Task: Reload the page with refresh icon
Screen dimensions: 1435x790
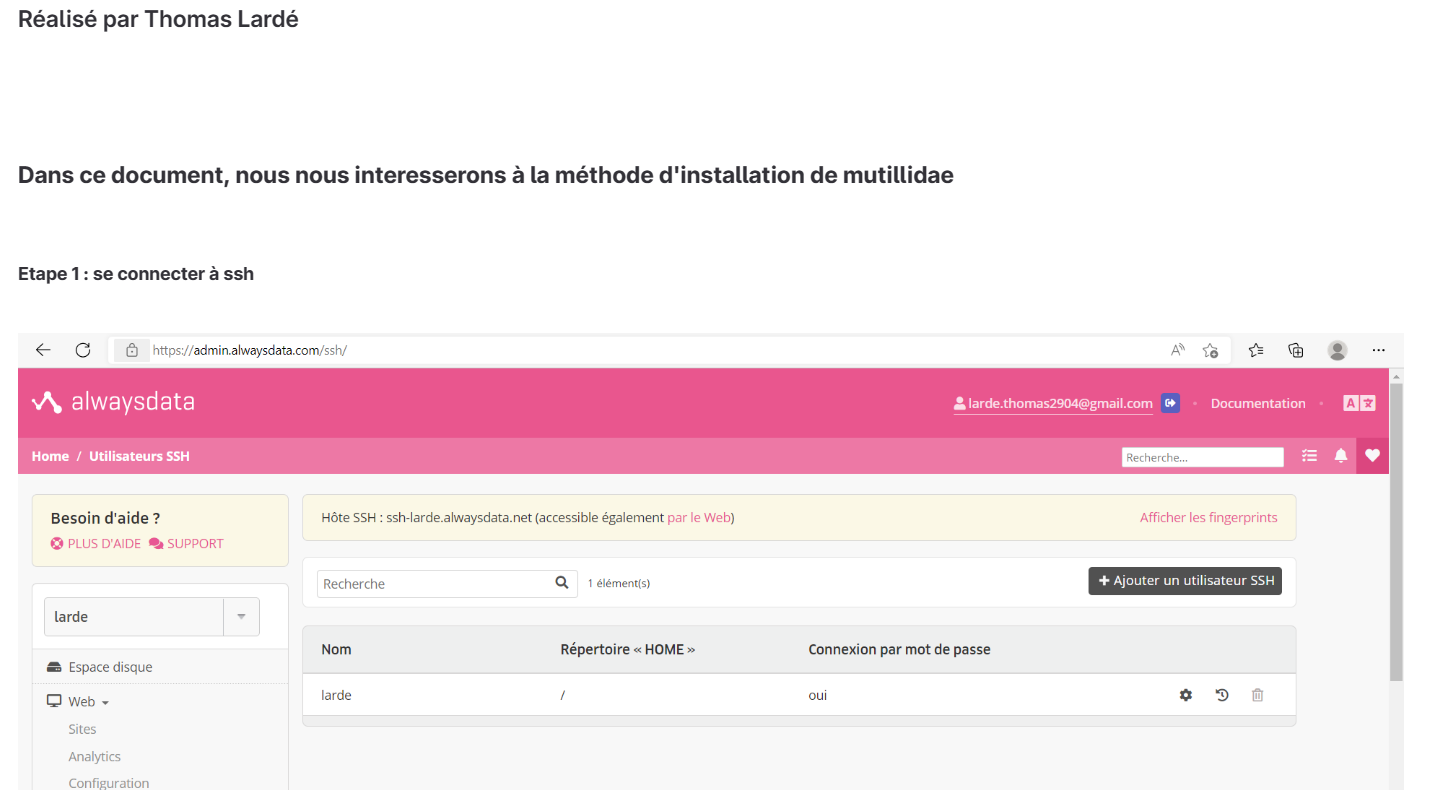Action: (83, 350)
